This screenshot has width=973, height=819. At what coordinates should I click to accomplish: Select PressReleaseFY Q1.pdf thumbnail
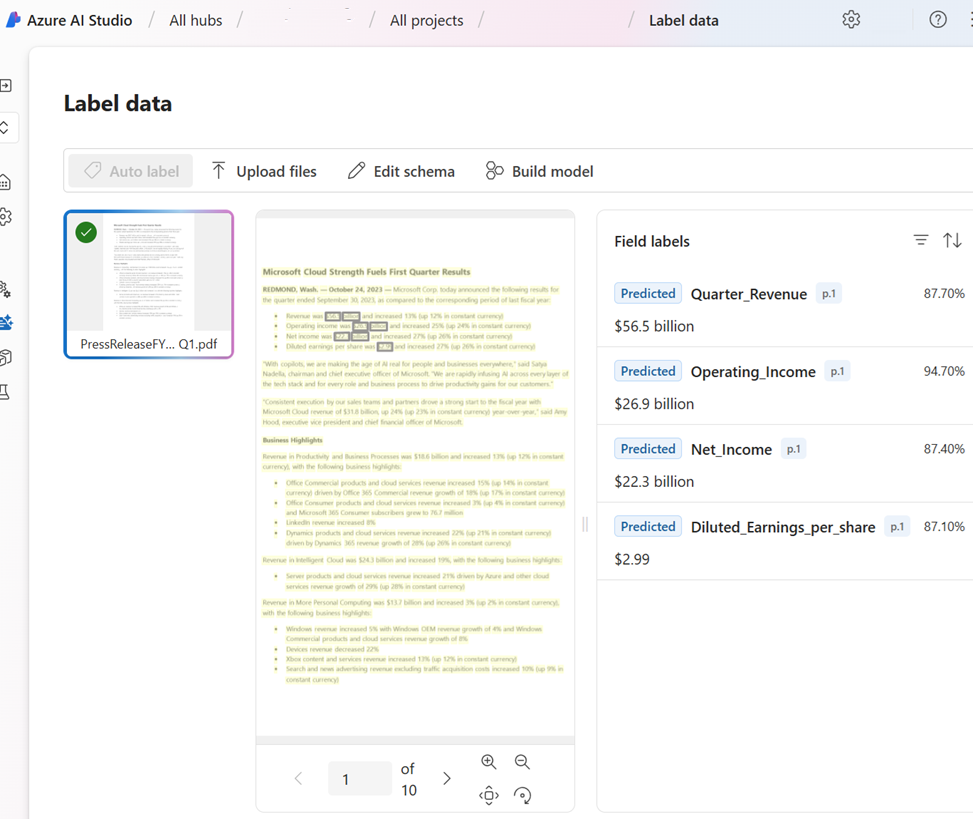tap(148, 284)
